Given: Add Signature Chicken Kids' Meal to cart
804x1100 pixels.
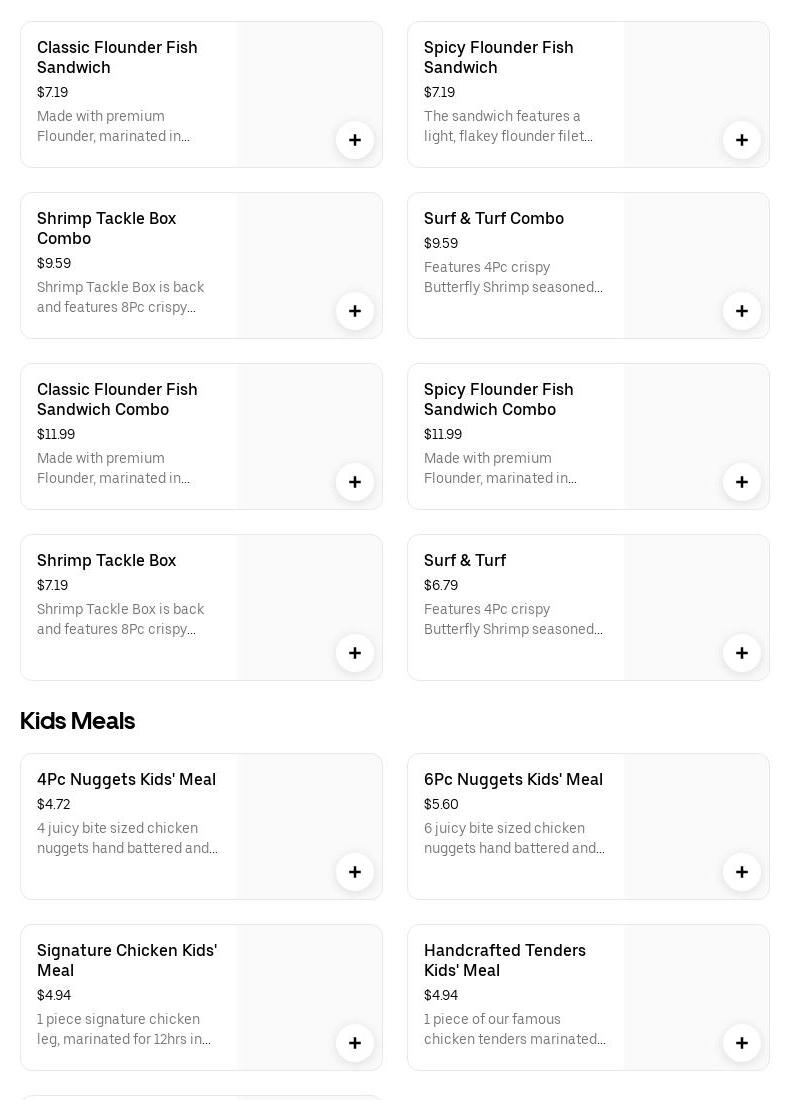Looking at the screenshot, I should (x=355, y=1043).
